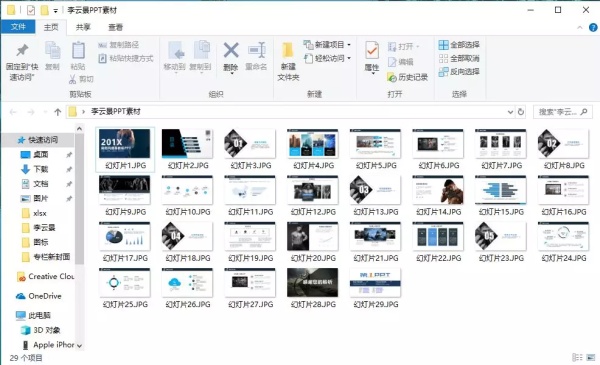The width and height of the screenshot is (600, 365).
Task: Switch to the 主页 tab
Action: pyautogui.click(x=51, y=27)
